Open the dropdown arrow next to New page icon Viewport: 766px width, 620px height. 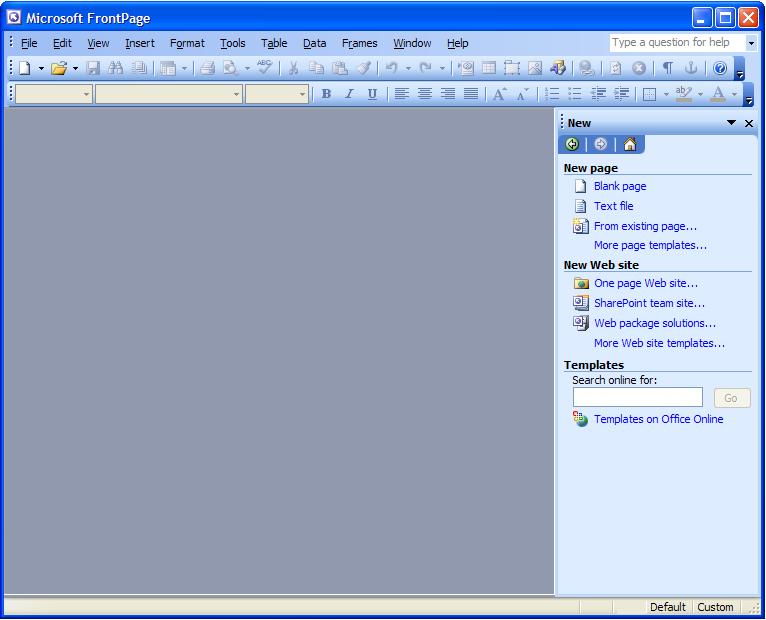tap(41, 68)
